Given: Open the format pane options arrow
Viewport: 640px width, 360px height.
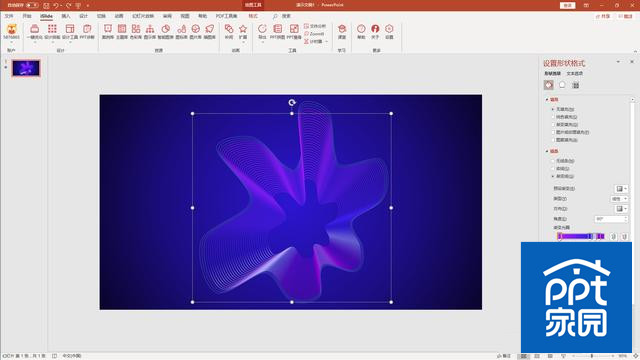Looking at the screenshot, I should [618, 62].
